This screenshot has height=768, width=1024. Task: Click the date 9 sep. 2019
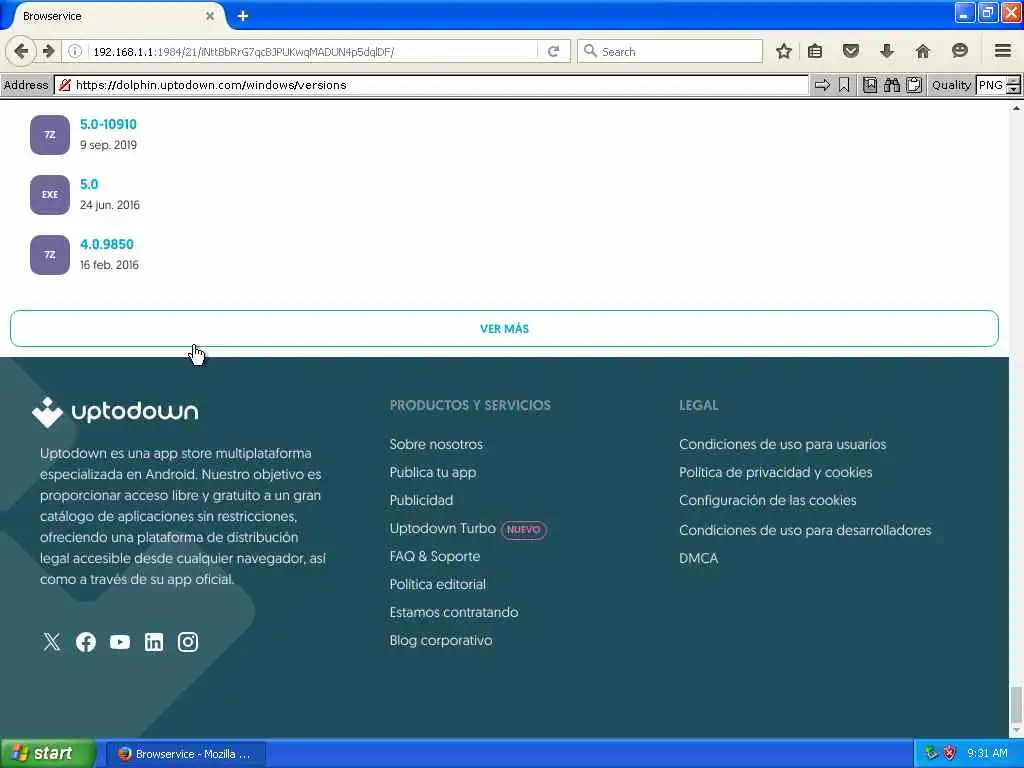(x=108, y=145)
